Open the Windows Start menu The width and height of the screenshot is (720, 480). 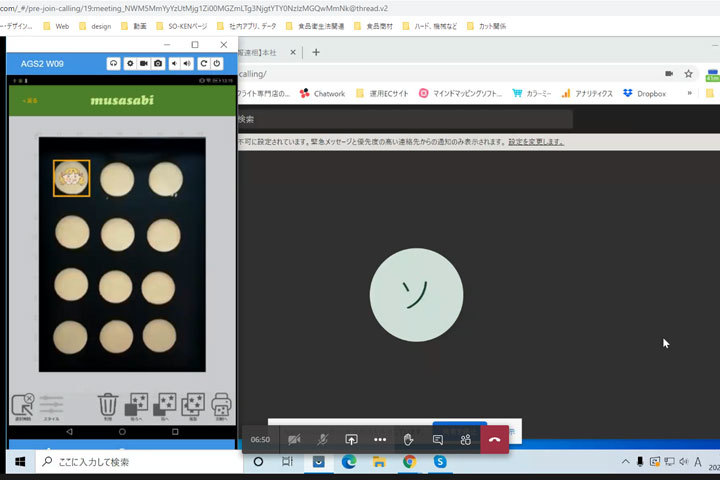tap(20, 462)
